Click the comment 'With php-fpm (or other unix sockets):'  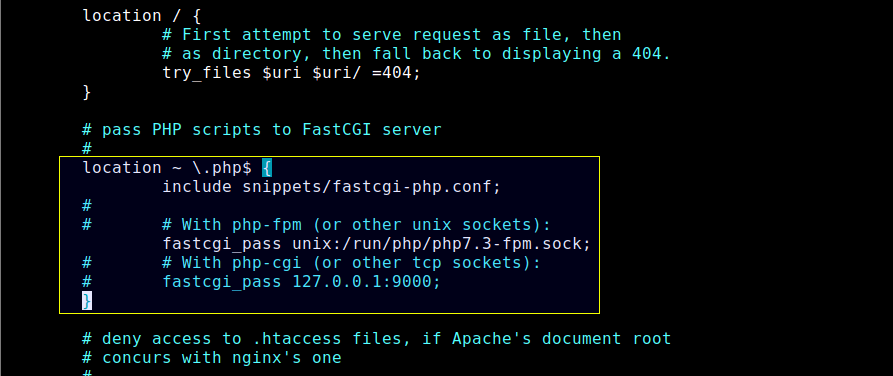point(357,225)
